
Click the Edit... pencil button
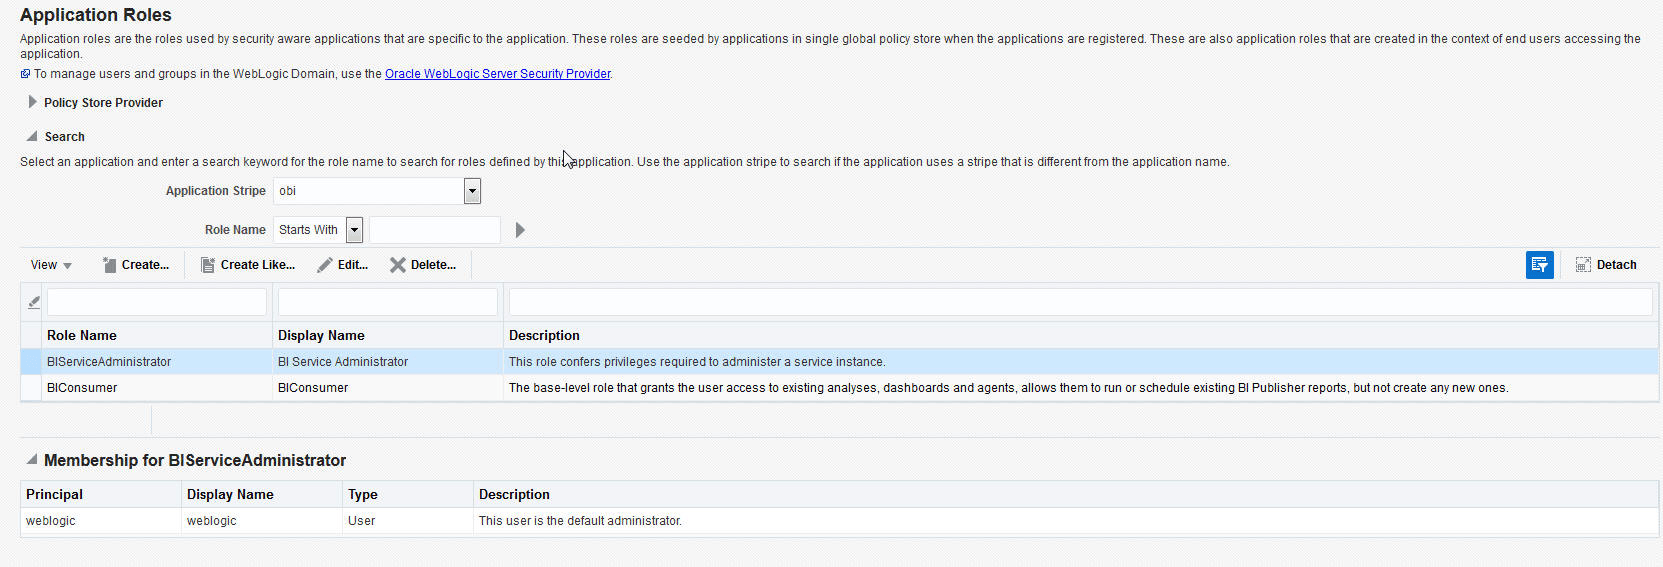343,265
